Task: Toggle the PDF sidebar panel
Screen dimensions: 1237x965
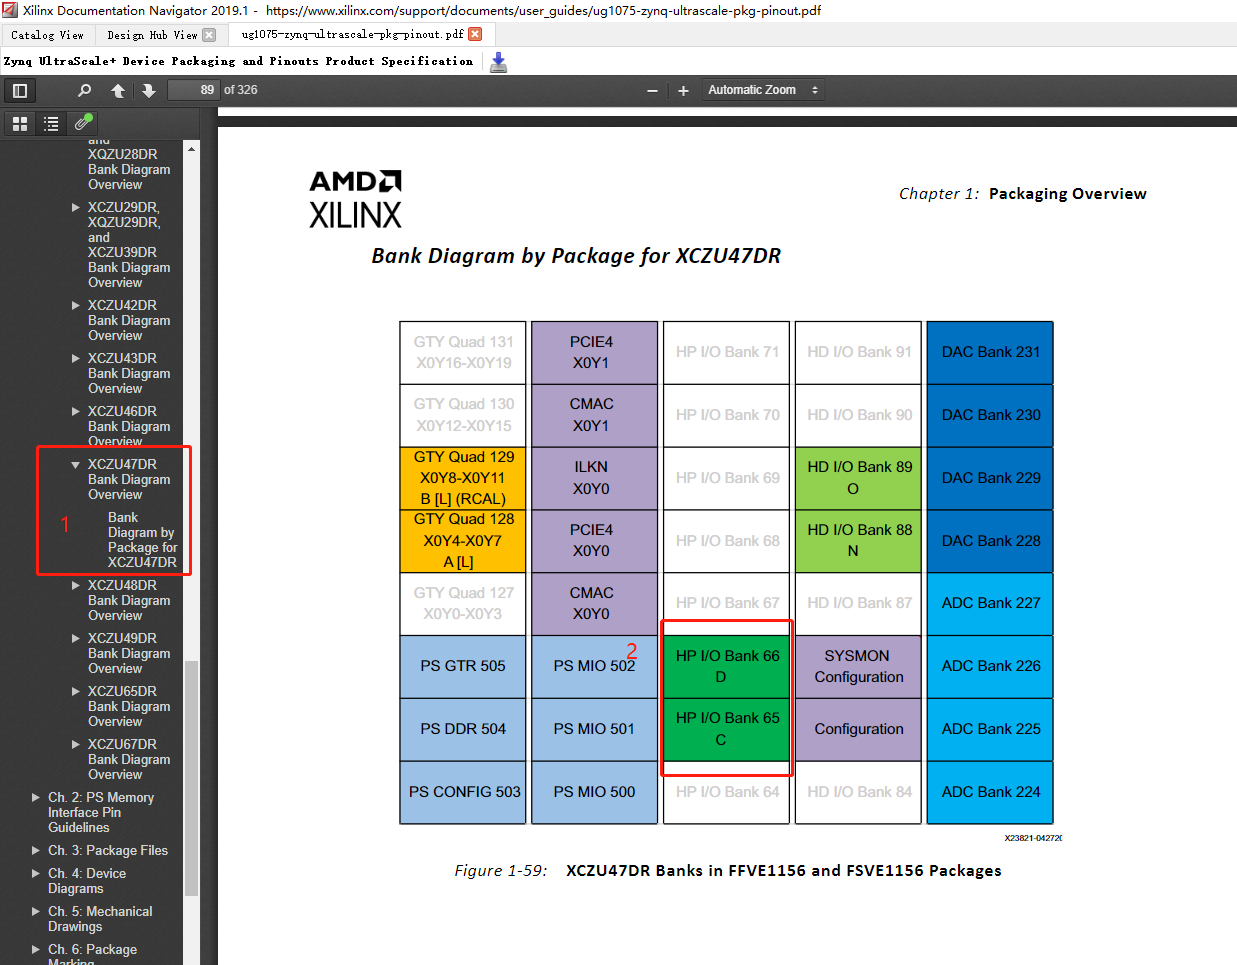Action: point(19,90)
